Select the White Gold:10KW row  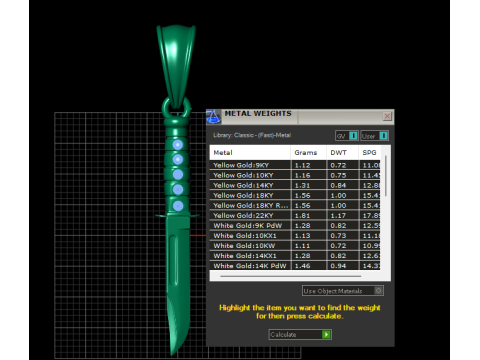[x=295, y=246]
